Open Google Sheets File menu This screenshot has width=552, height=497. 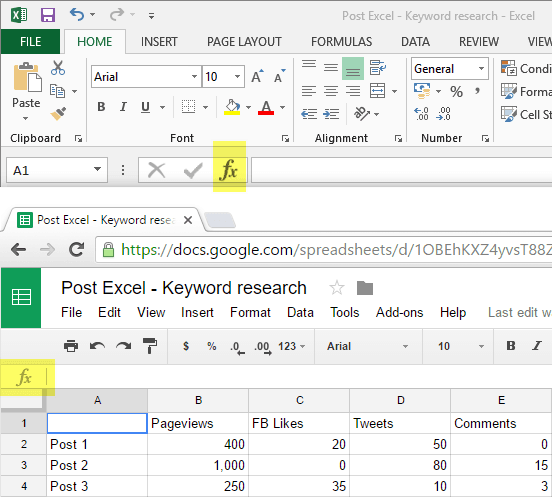click(x=71, y=312)
